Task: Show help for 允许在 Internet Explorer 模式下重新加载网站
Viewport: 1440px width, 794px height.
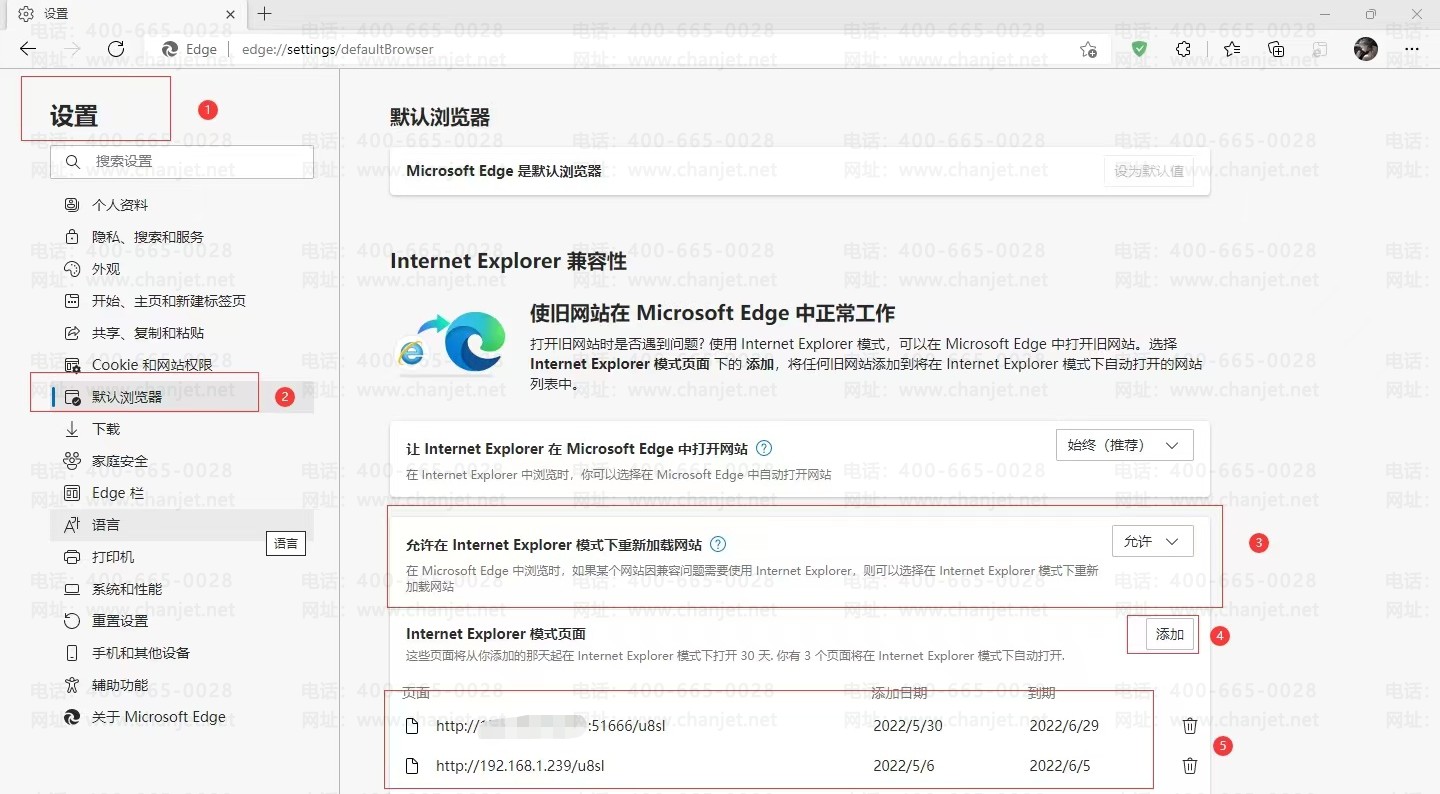Action: [x=718, y=544]
